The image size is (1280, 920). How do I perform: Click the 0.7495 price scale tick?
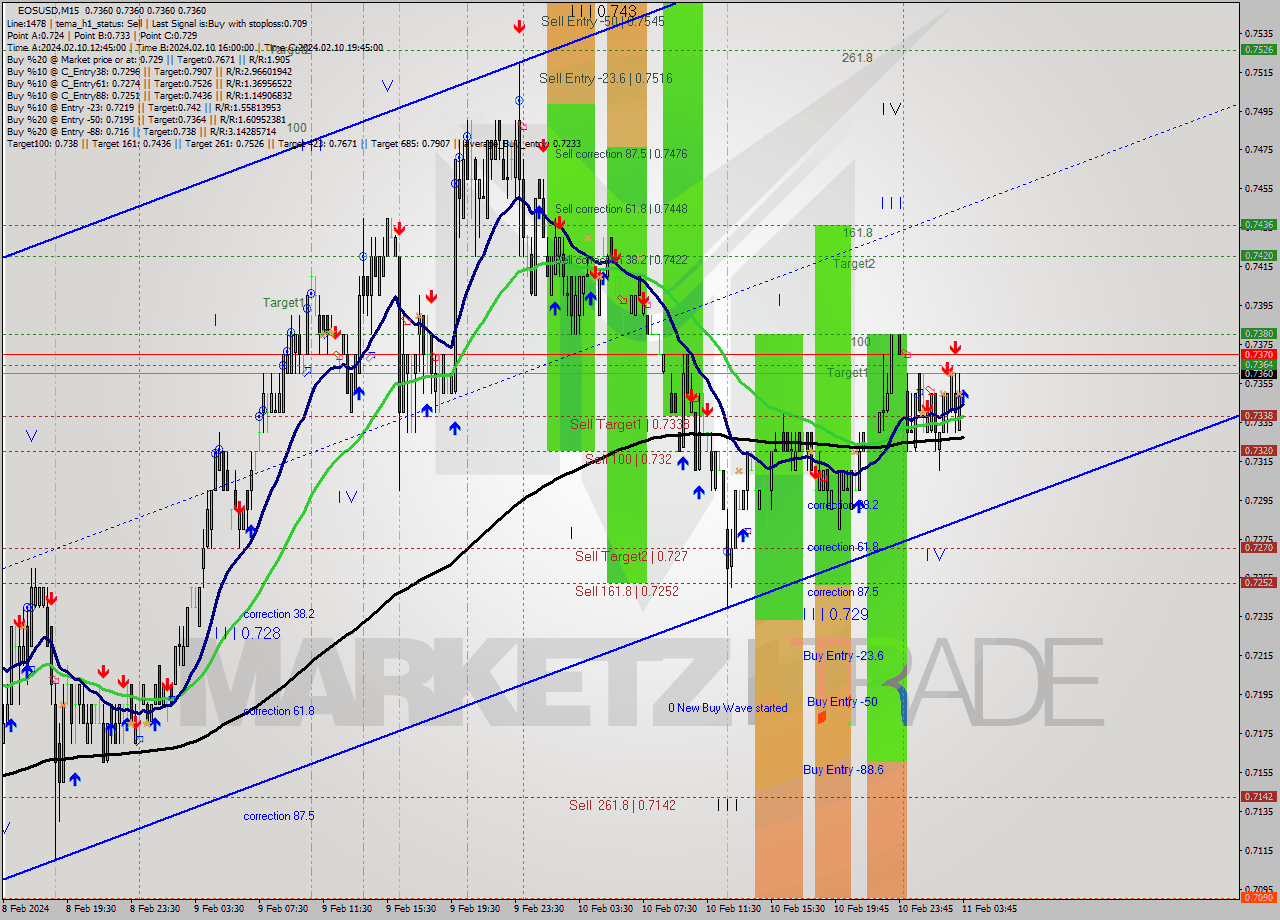1259,111
